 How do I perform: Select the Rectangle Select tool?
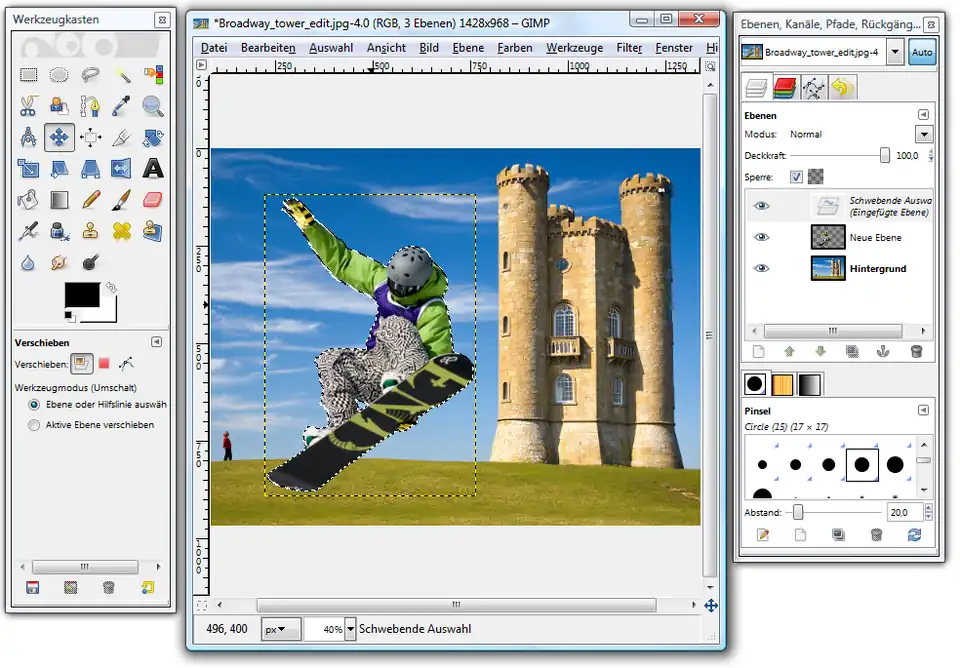point(29,74)
